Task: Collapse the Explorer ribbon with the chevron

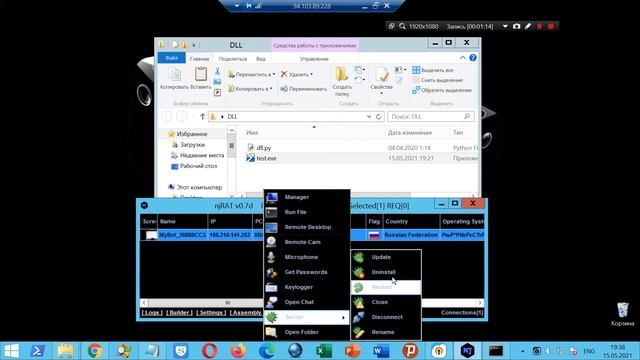Action: (463, 58)
